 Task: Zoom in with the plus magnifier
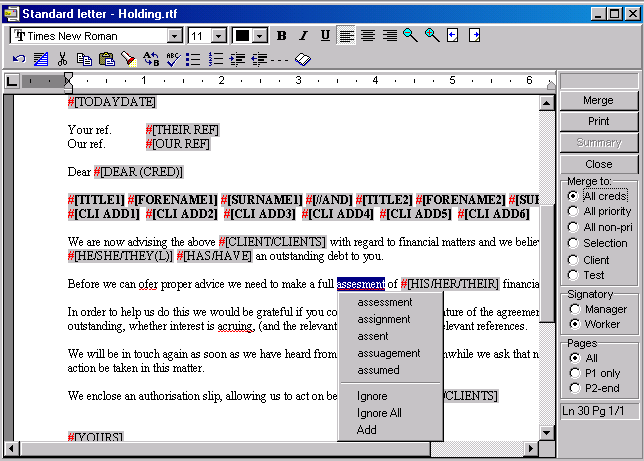pyautogui.click(x=432, y=36)
